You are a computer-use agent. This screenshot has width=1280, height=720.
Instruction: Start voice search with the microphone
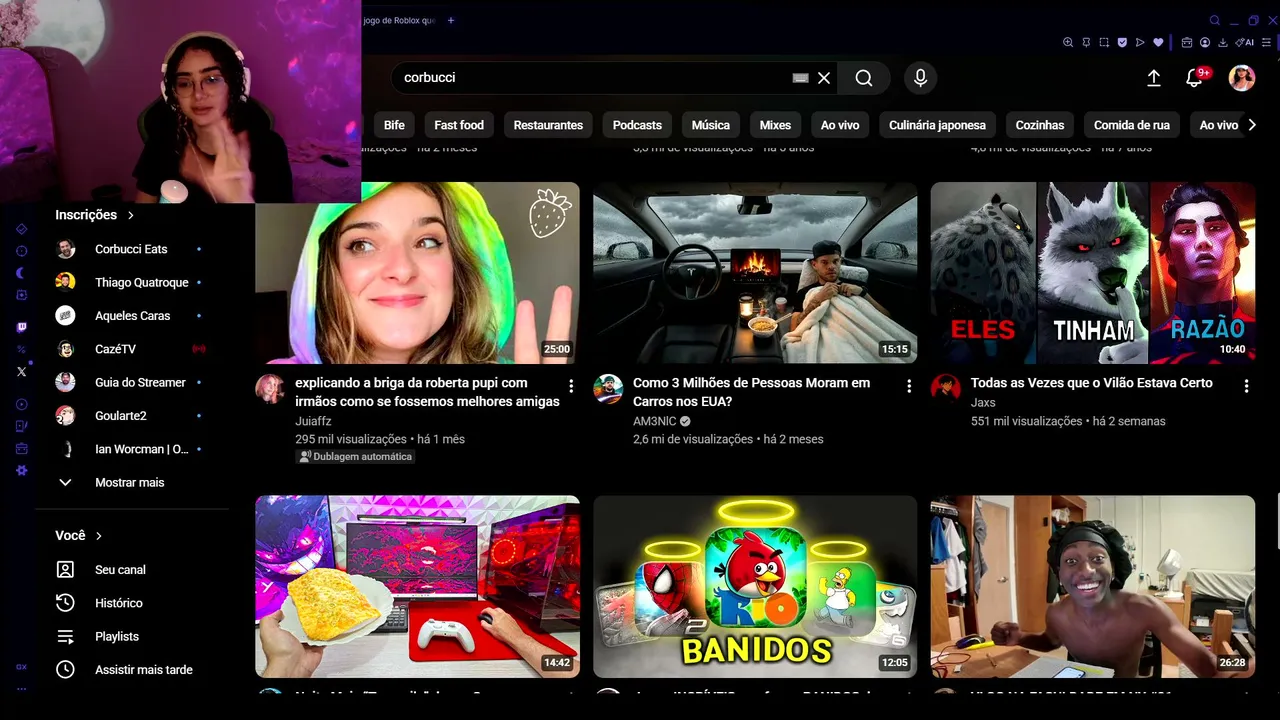point(920,78)
